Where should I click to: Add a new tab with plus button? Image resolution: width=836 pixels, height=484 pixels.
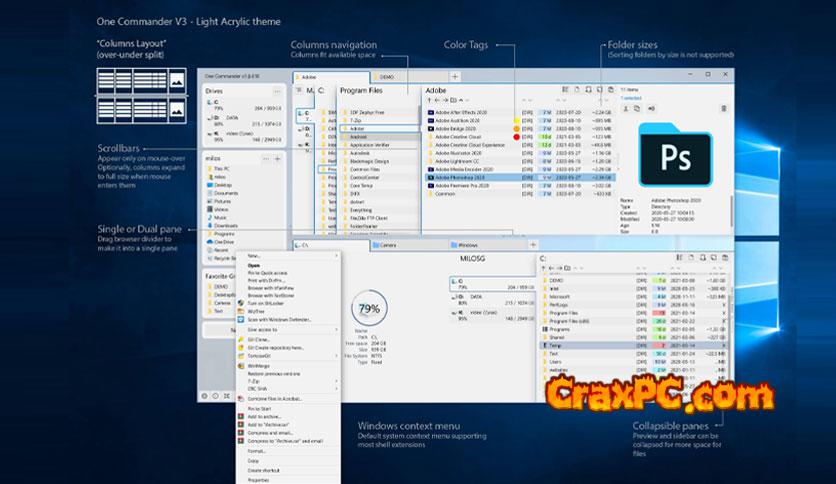click(455, 76)
